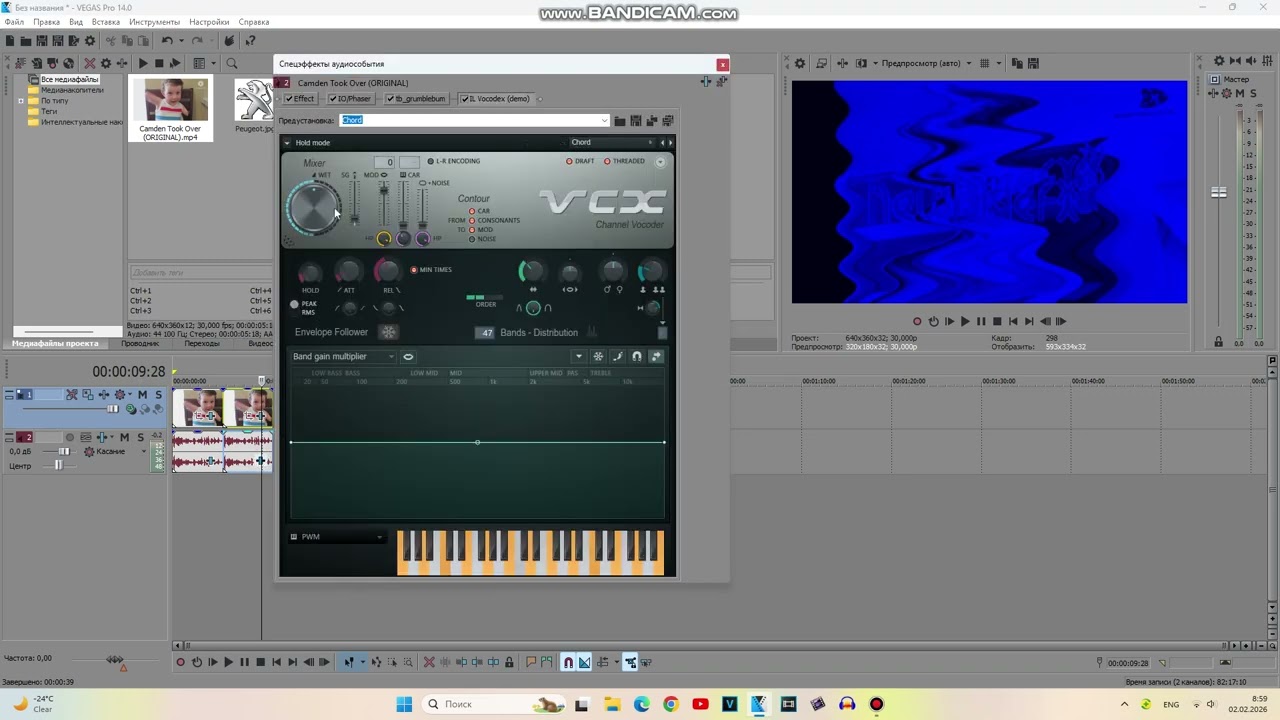Screen dimensions: 1280x720
Task: Arm audio track 2 for recording
Action: pos(70,437)
